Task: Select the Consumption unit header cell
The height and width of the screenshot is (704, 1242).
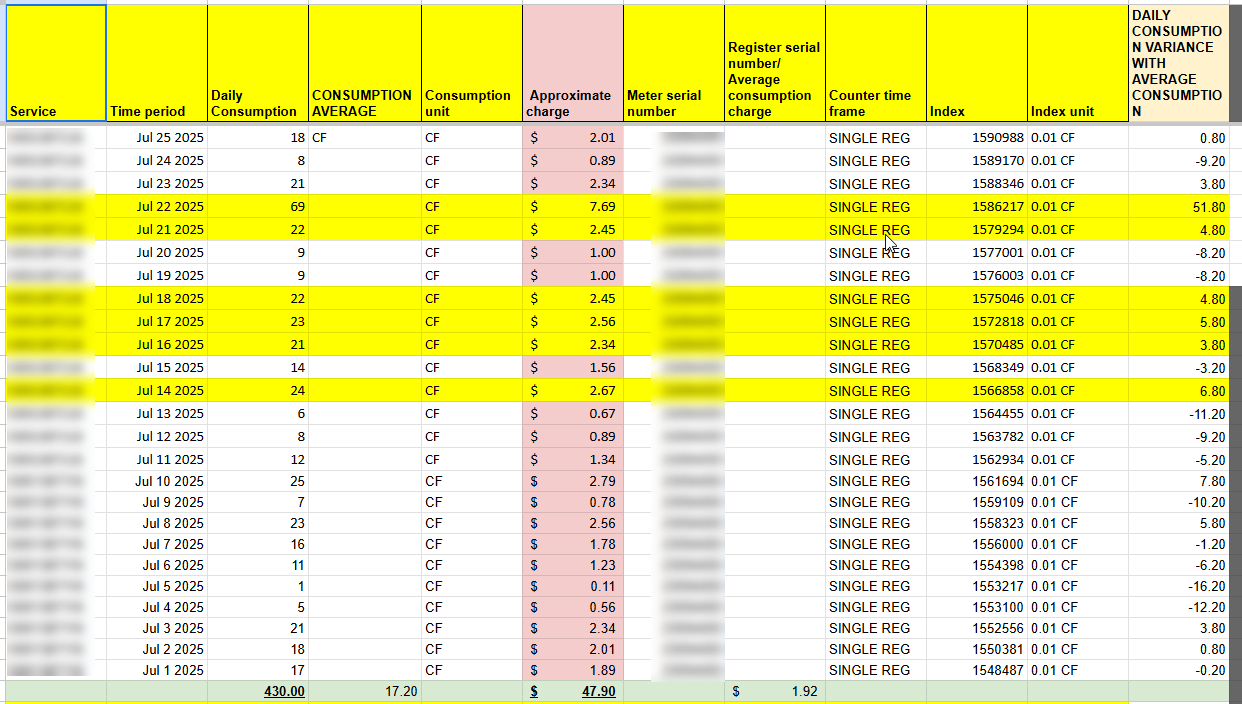Action: tap(472, 63)
